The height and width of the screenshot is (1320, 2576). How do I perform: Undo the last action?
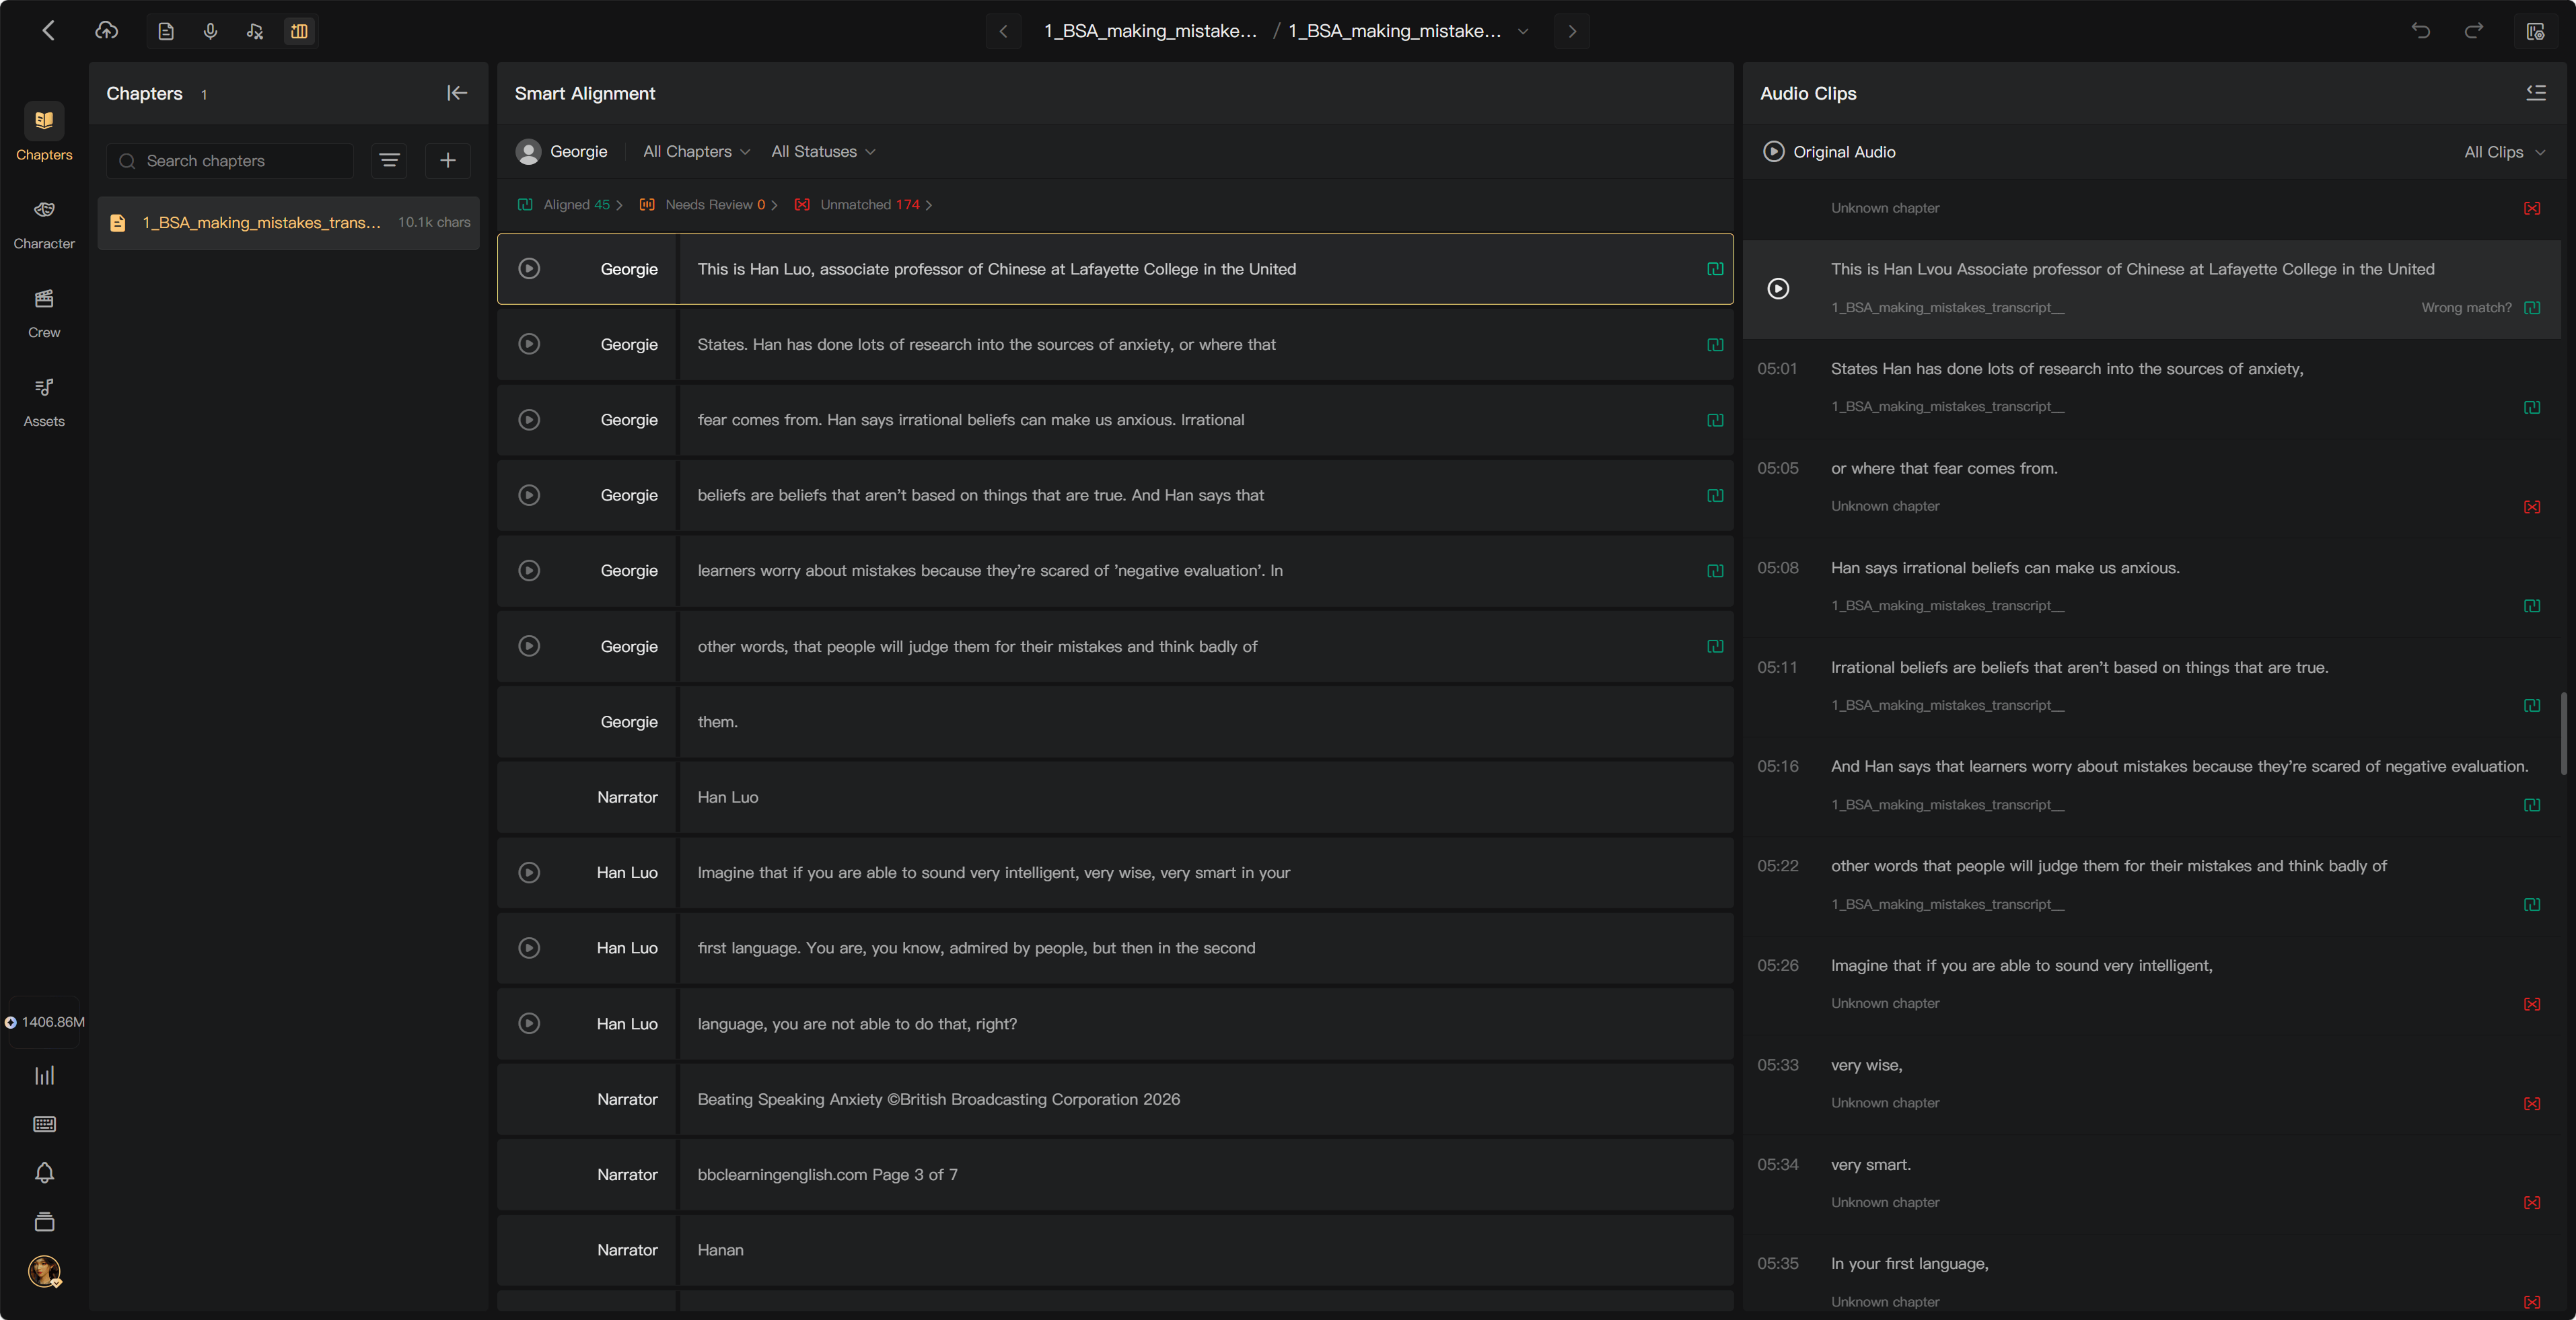coord(2420,31)
